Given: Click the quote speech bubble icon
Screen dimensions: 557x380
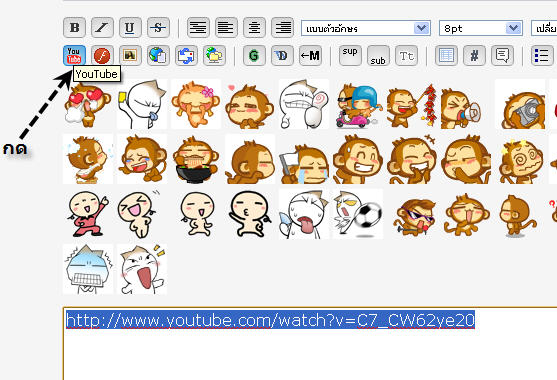Looking at the screenshot, I should click(502, 55).
